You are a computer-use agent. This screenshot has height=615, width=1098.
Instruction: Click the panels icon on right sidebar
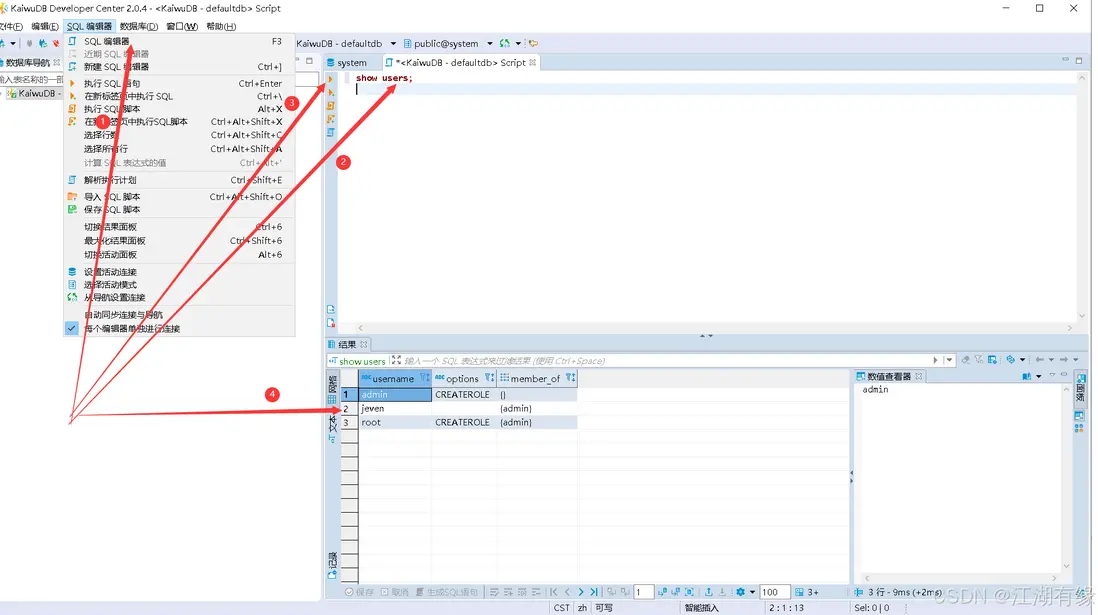[1079, 387]
